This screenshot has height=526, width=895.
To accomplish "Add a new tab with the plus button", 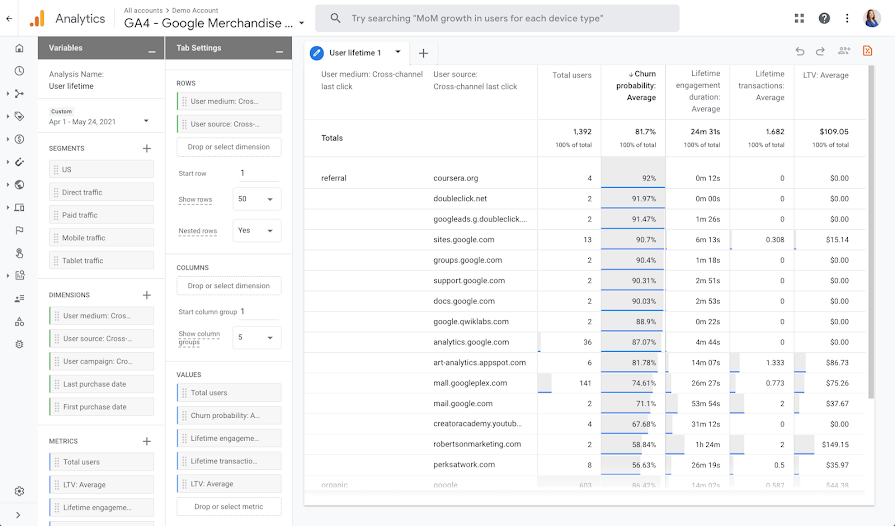I will pyautogui.click(x=424, y=53).
